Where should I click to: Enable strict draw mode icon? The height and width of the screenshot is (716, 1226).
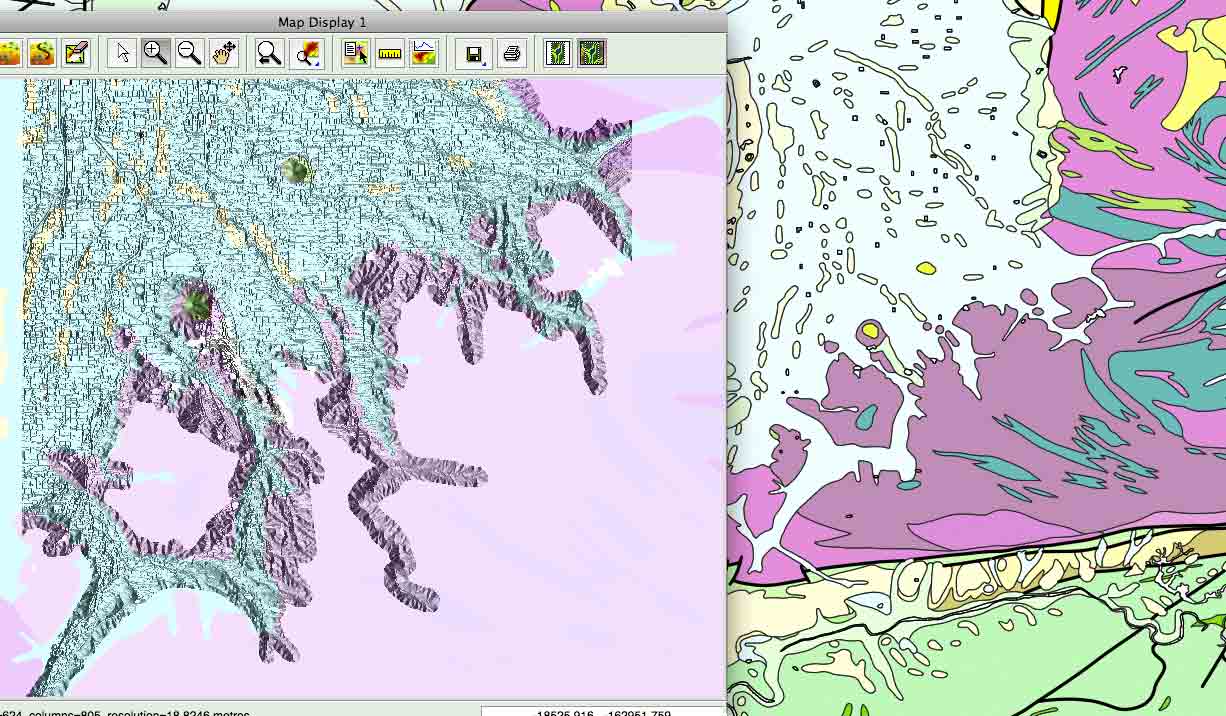click(x=558, y=52)
